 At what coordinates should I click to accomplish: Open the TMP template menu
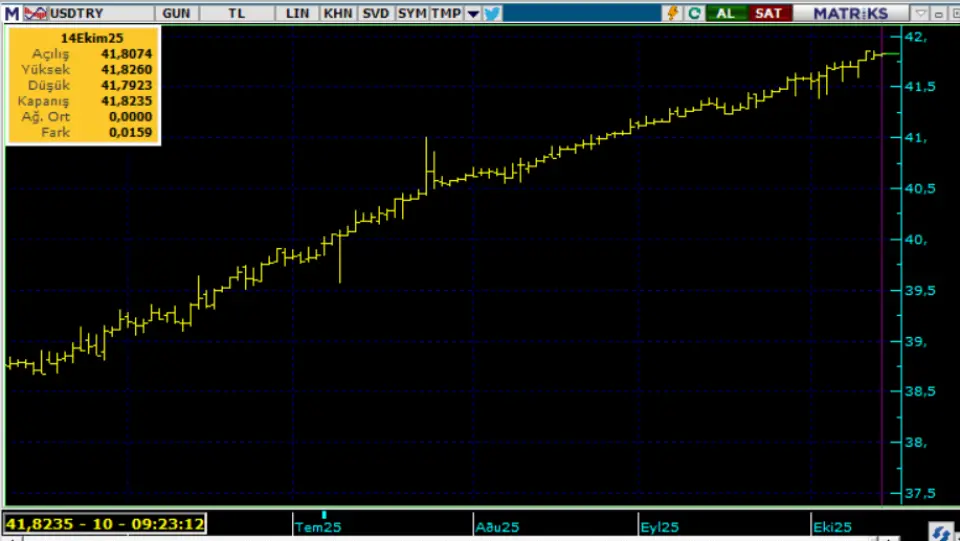(x=446, y=13)
